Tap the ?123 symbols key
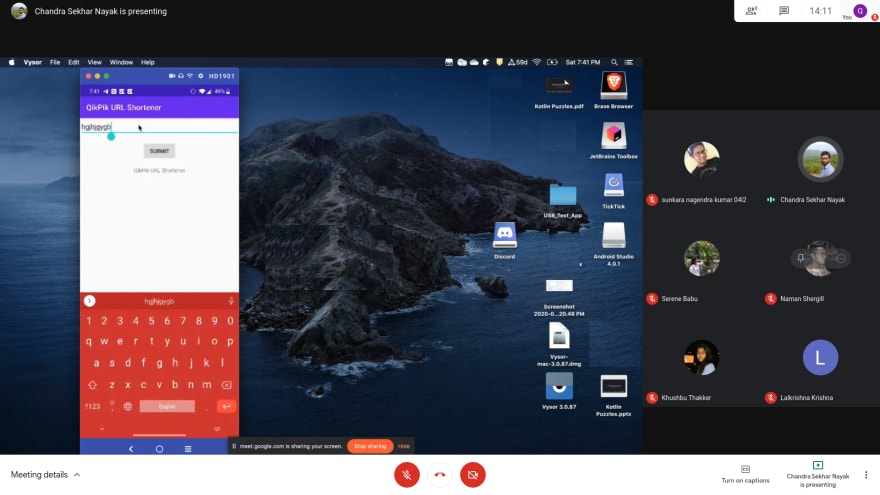 pos(92,406)
